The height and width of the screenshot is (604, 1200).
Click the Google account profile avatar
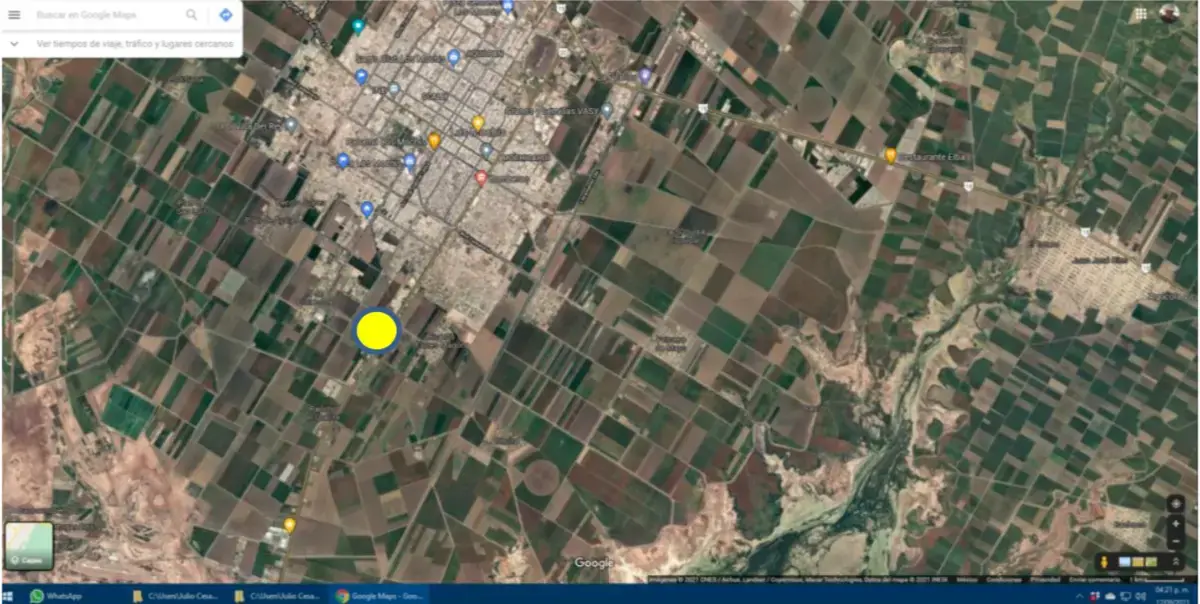pos(1169,13)
